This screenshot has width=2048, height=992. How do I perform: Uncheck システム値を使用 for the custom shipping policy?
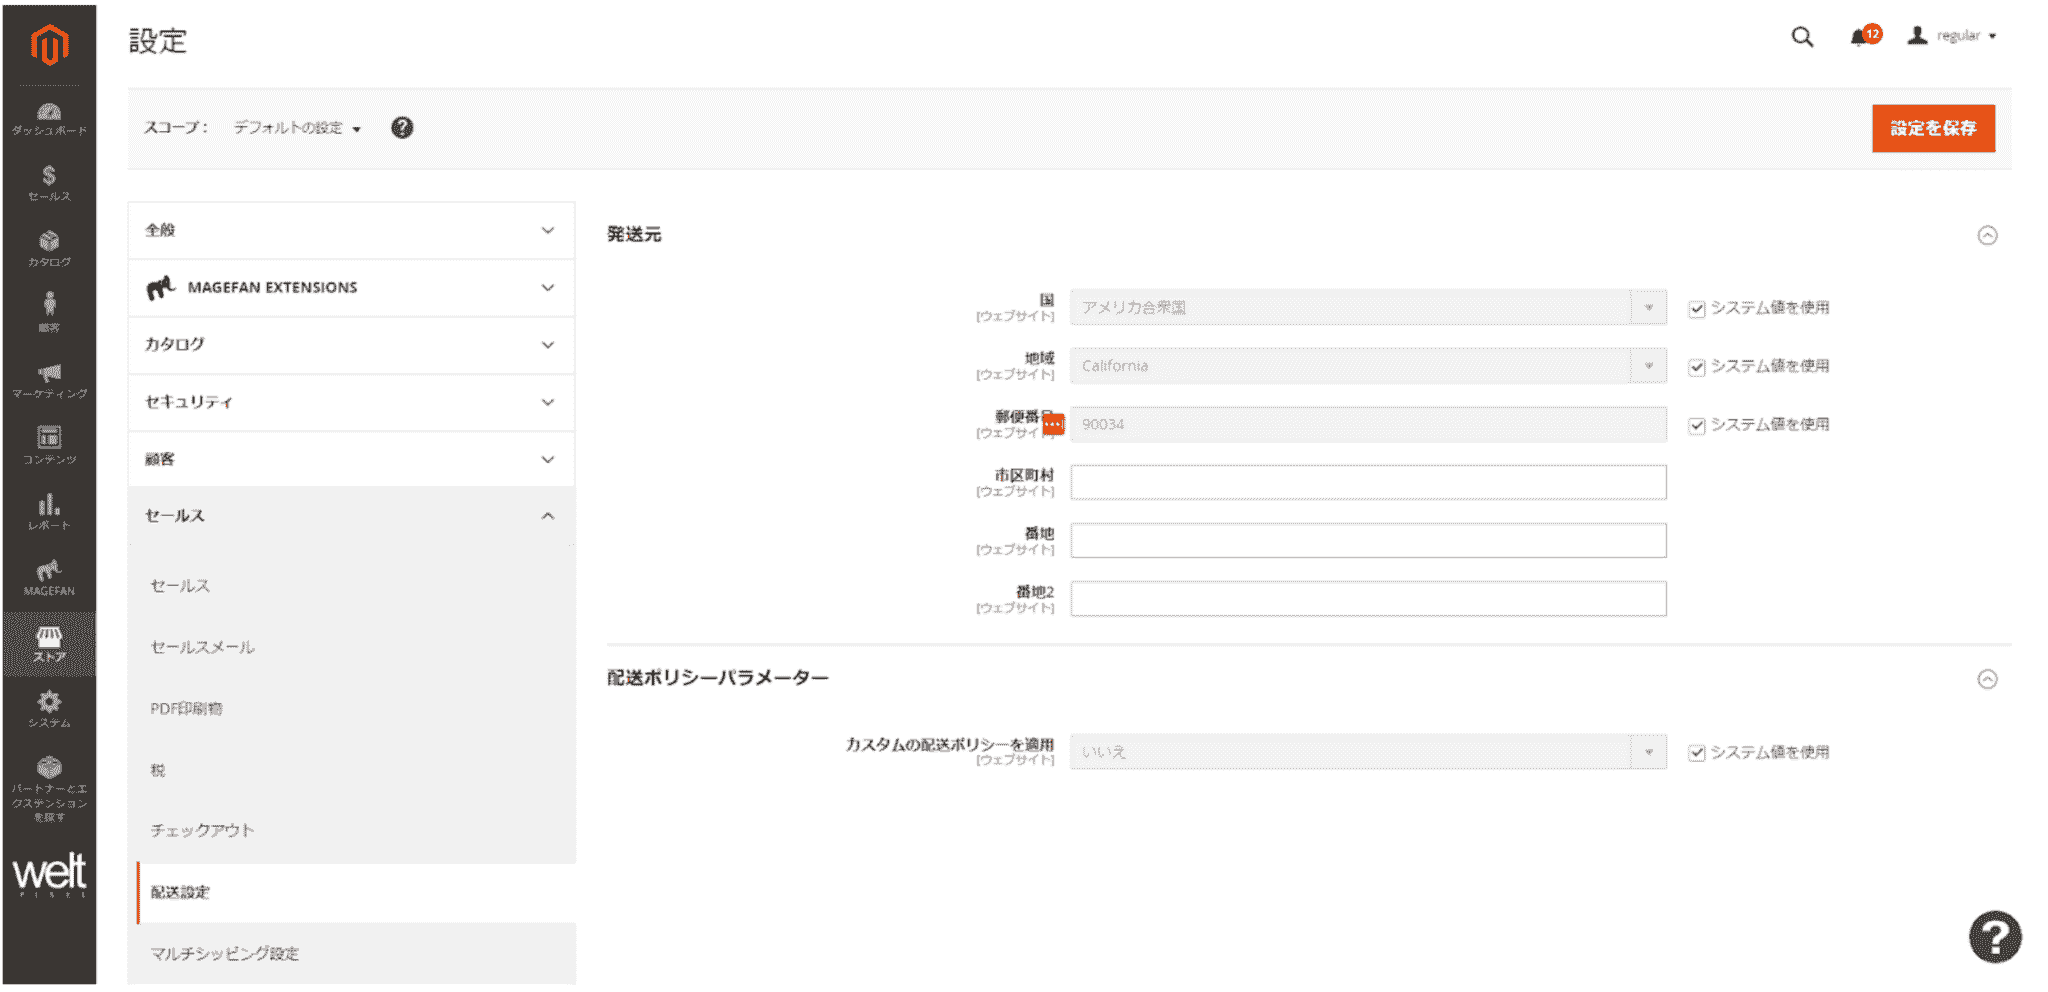click(1697, 752)
